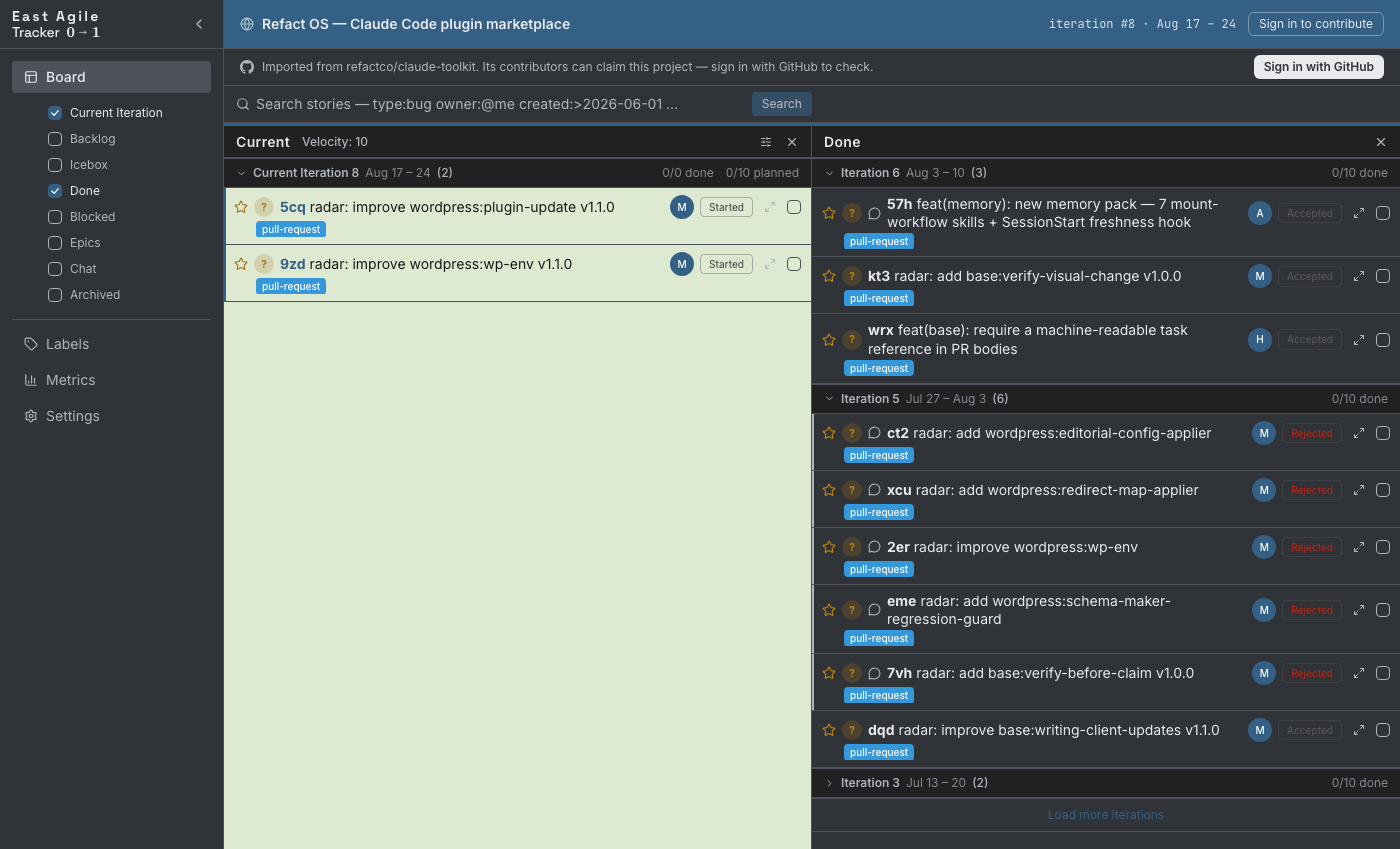Expand the Iteration 3 group

tap(829, 783)
